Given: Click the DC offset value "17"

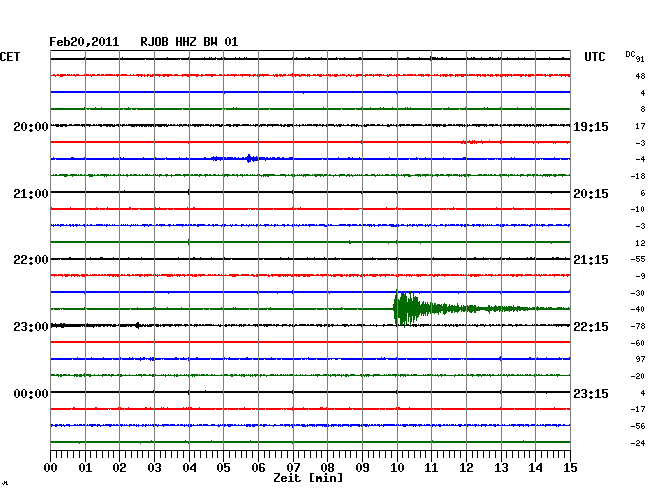Looking at the screenshot, I should pos(640,126).
